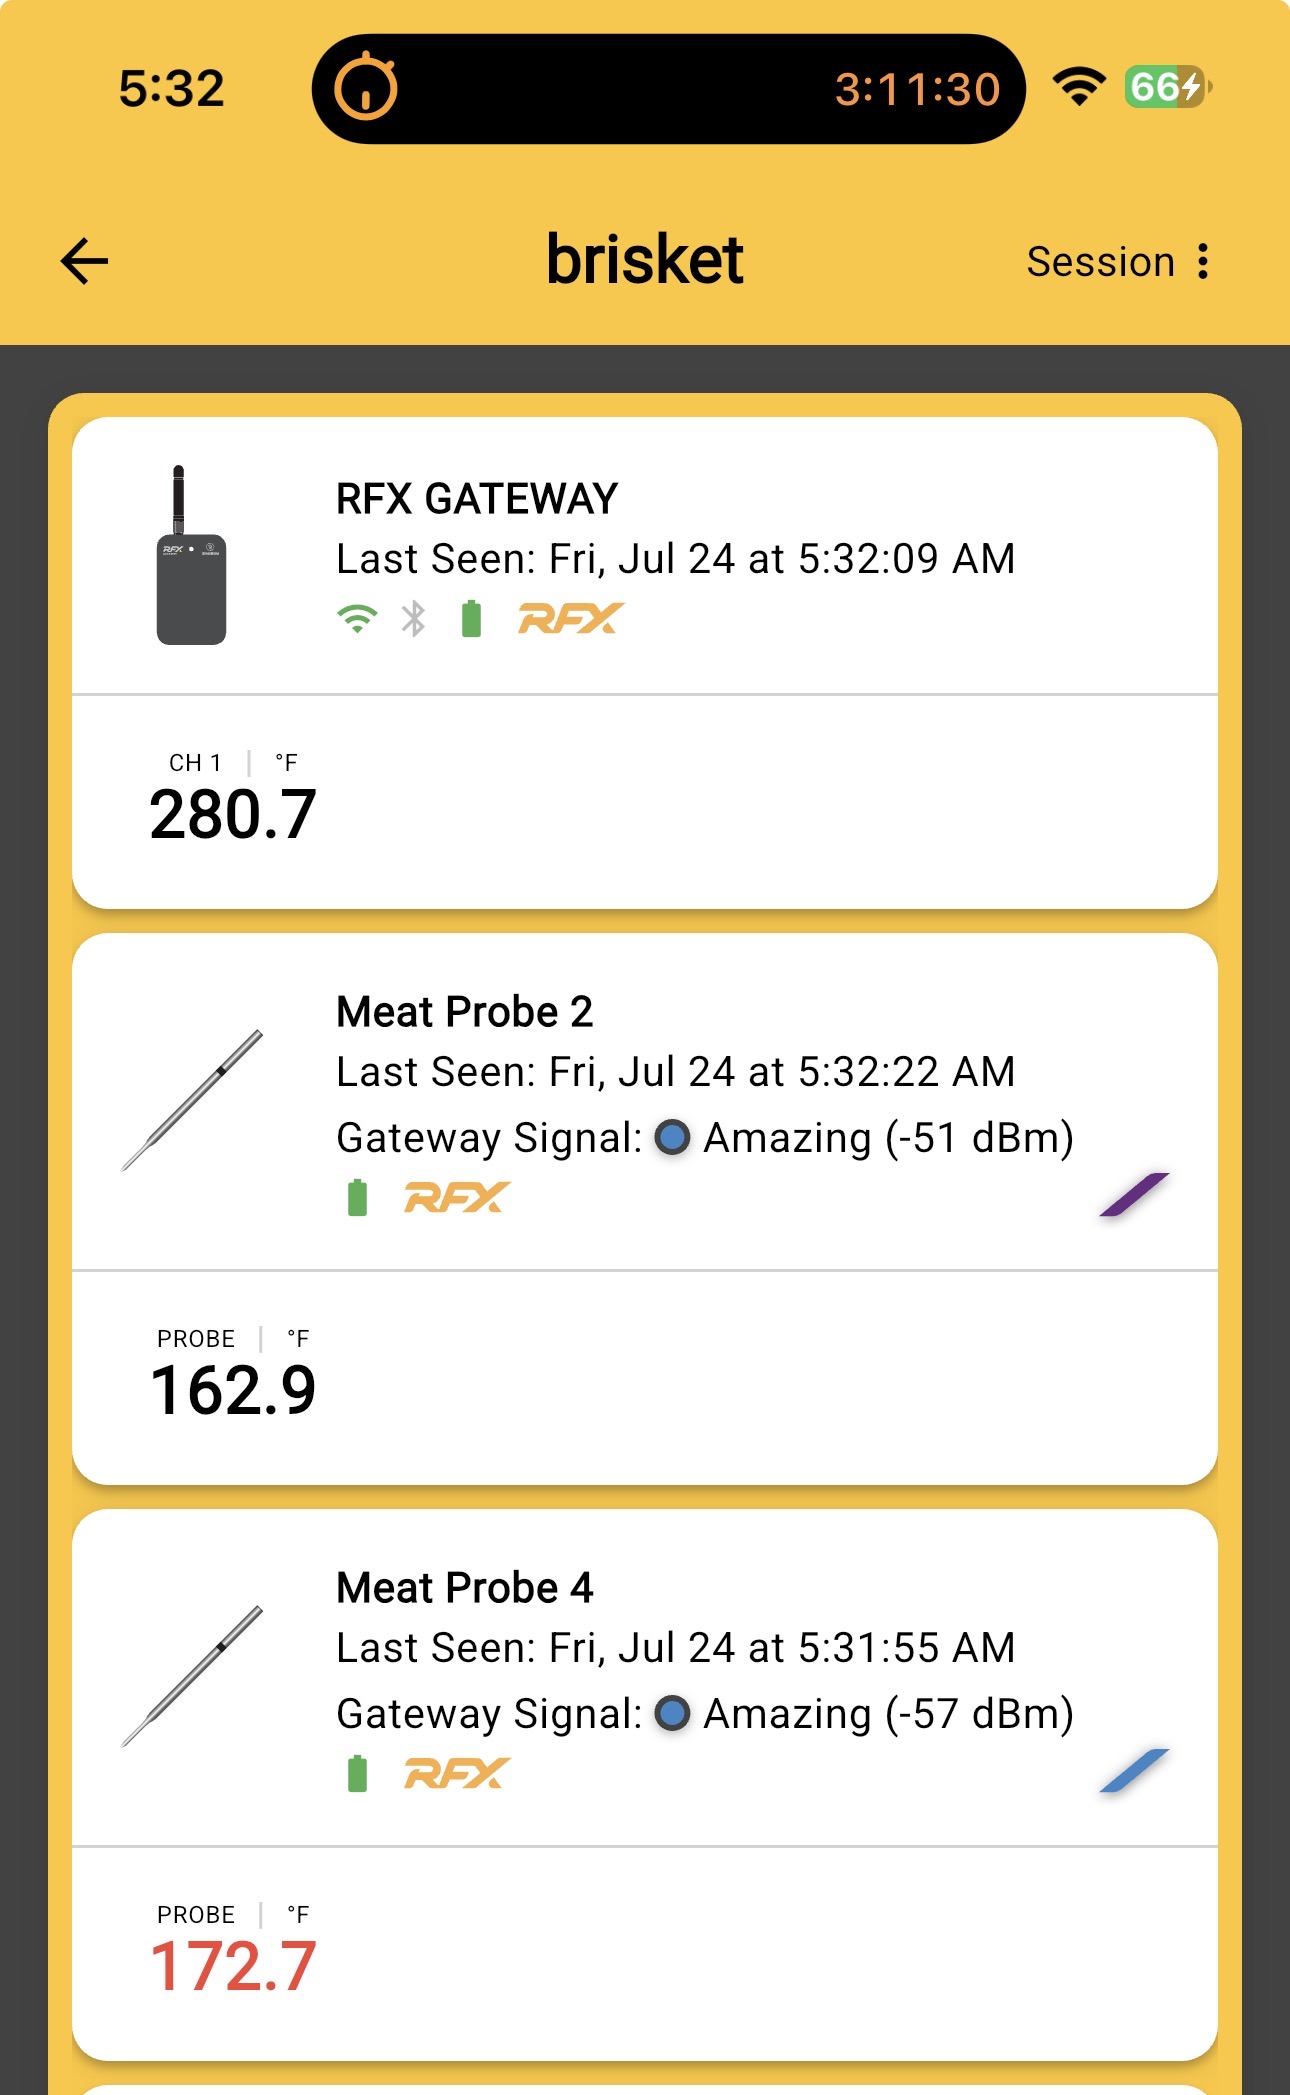Tap the gateway green battery icon
Image resolution: width=1290 pixels, height=2095 pixels.
pos(471,619)
